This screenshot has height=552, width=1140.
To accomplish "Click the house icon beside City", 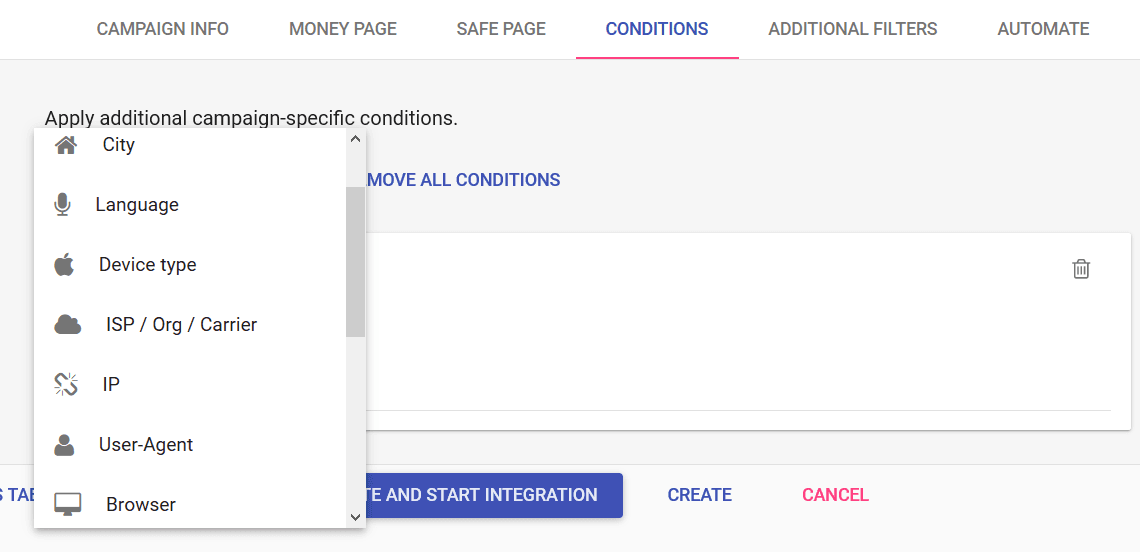I will click(x=66, y=145).
